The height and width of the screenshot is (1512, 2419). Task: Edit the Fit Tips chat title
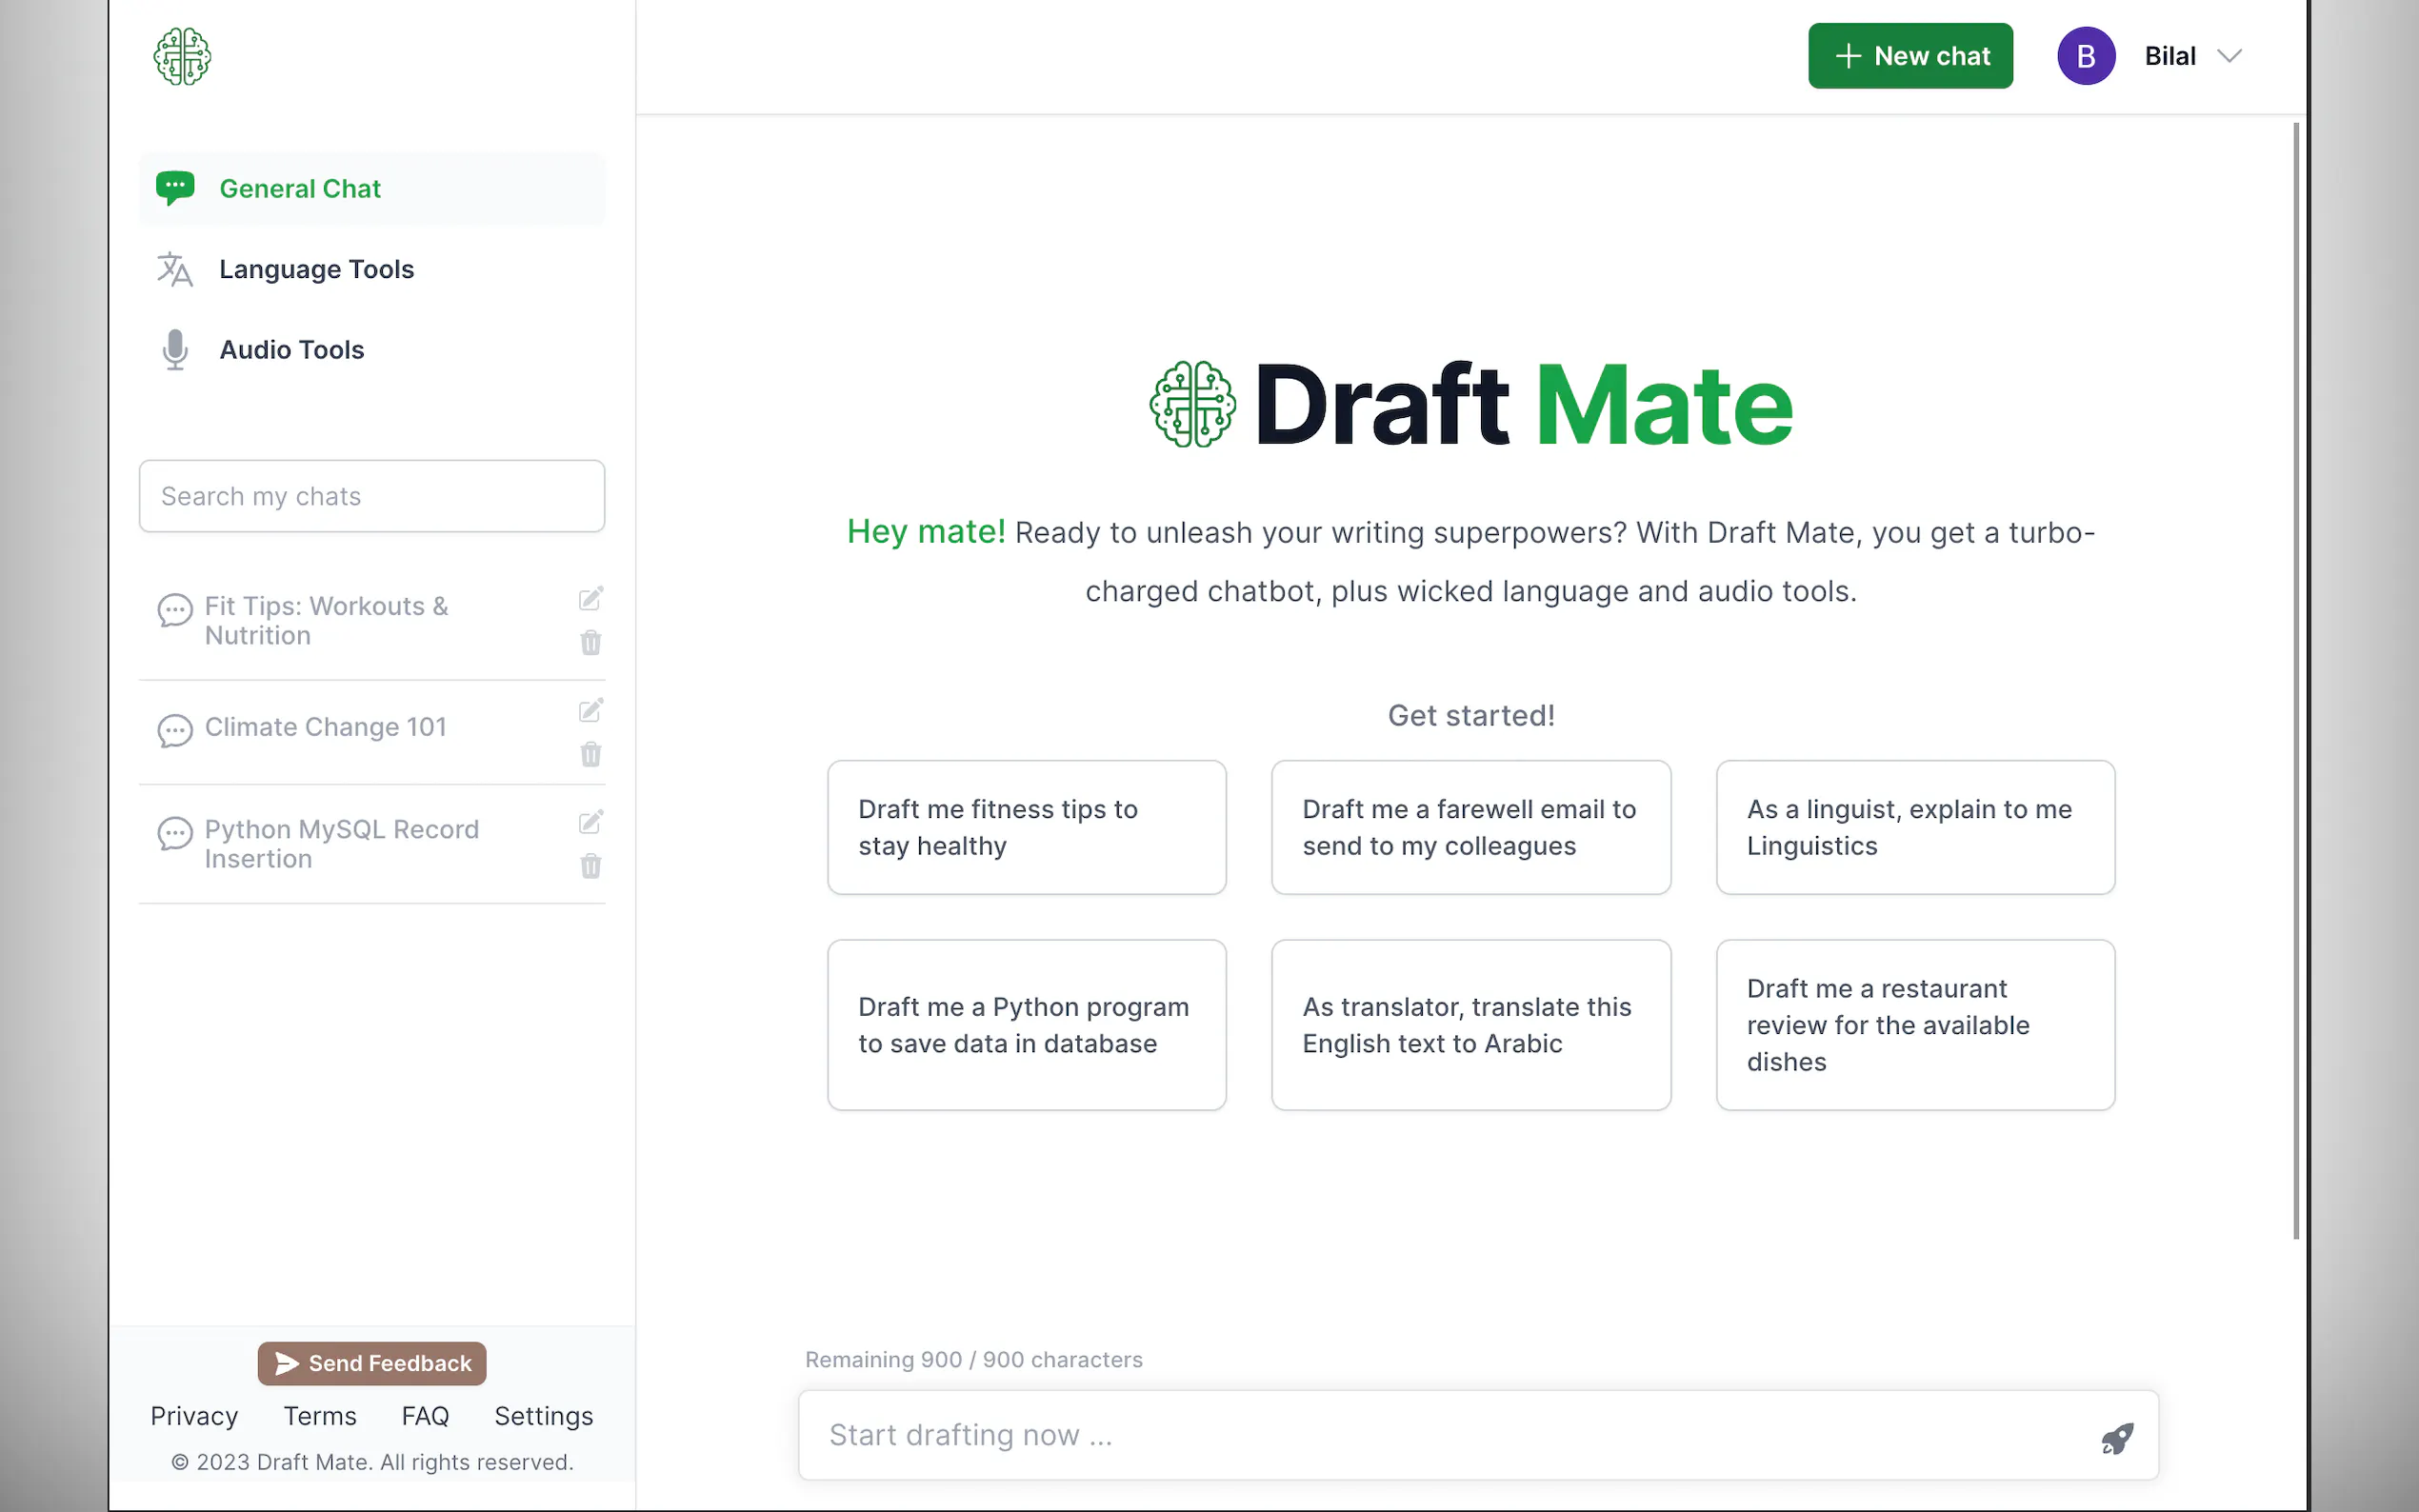[x=590, y=599]
